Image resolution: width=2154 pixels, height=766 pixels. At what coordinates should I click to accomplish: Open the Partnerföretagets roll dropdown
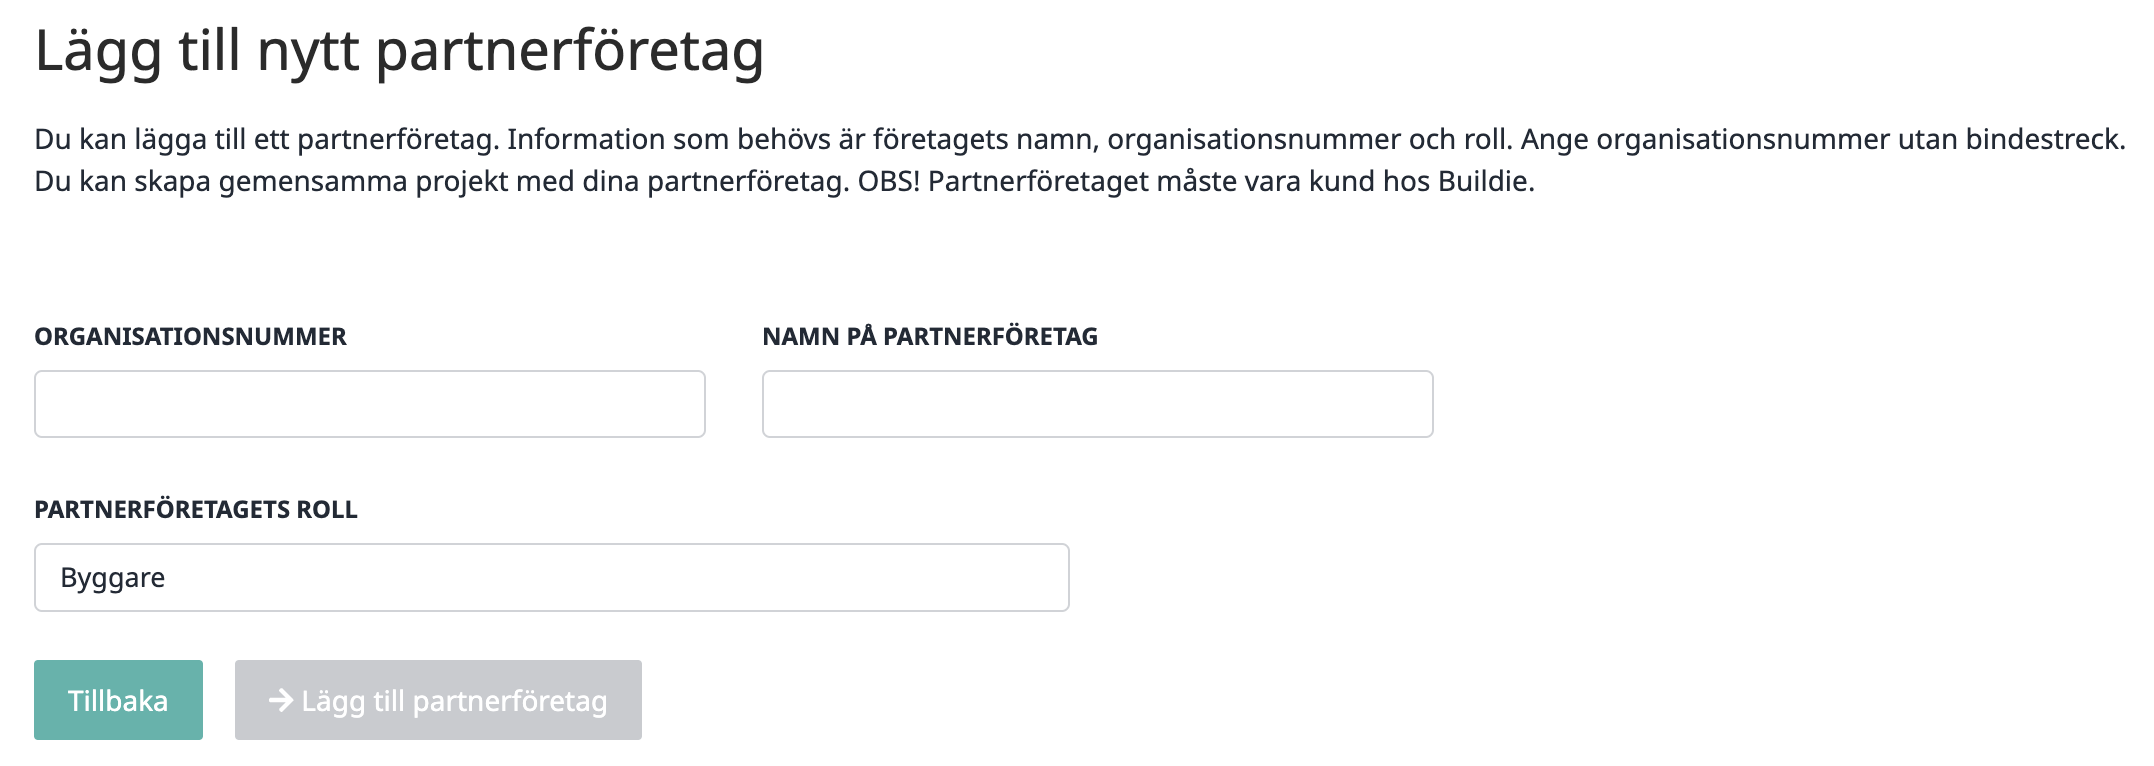click(551, 577)
